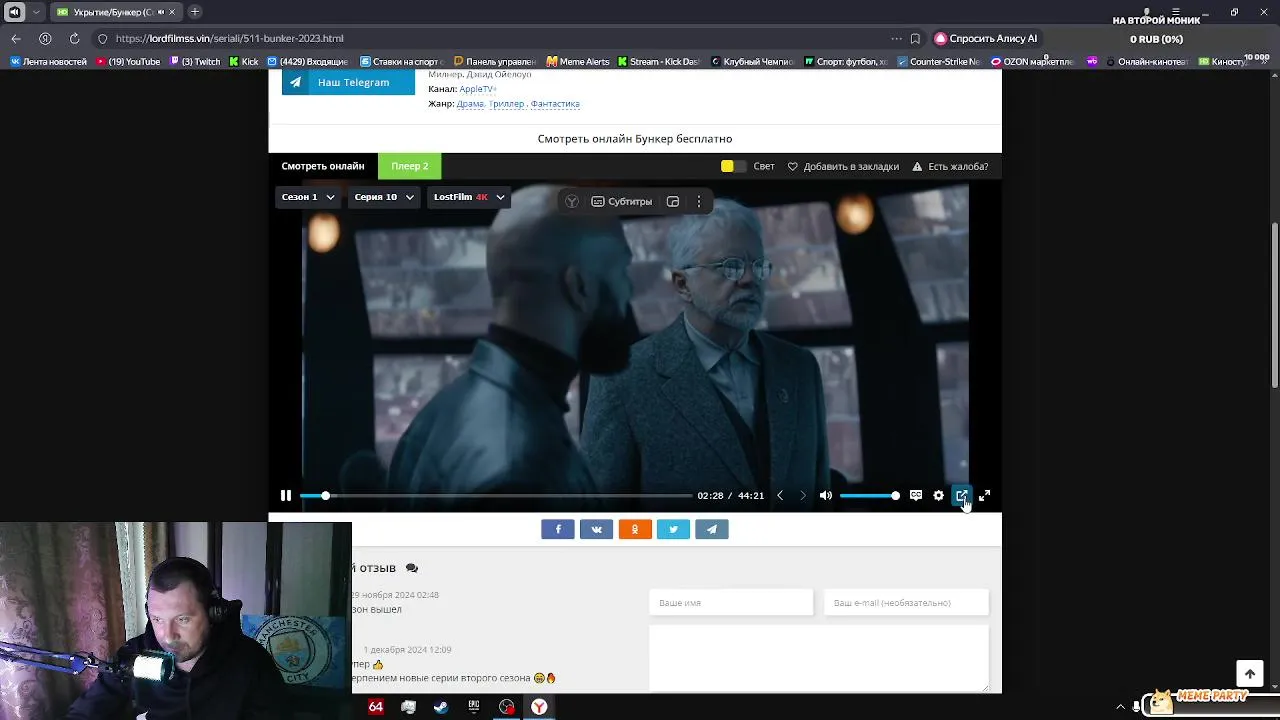Go to next episode arrow in player
1280x720 pixels.
pyautogui.click(x=802, y=495)
